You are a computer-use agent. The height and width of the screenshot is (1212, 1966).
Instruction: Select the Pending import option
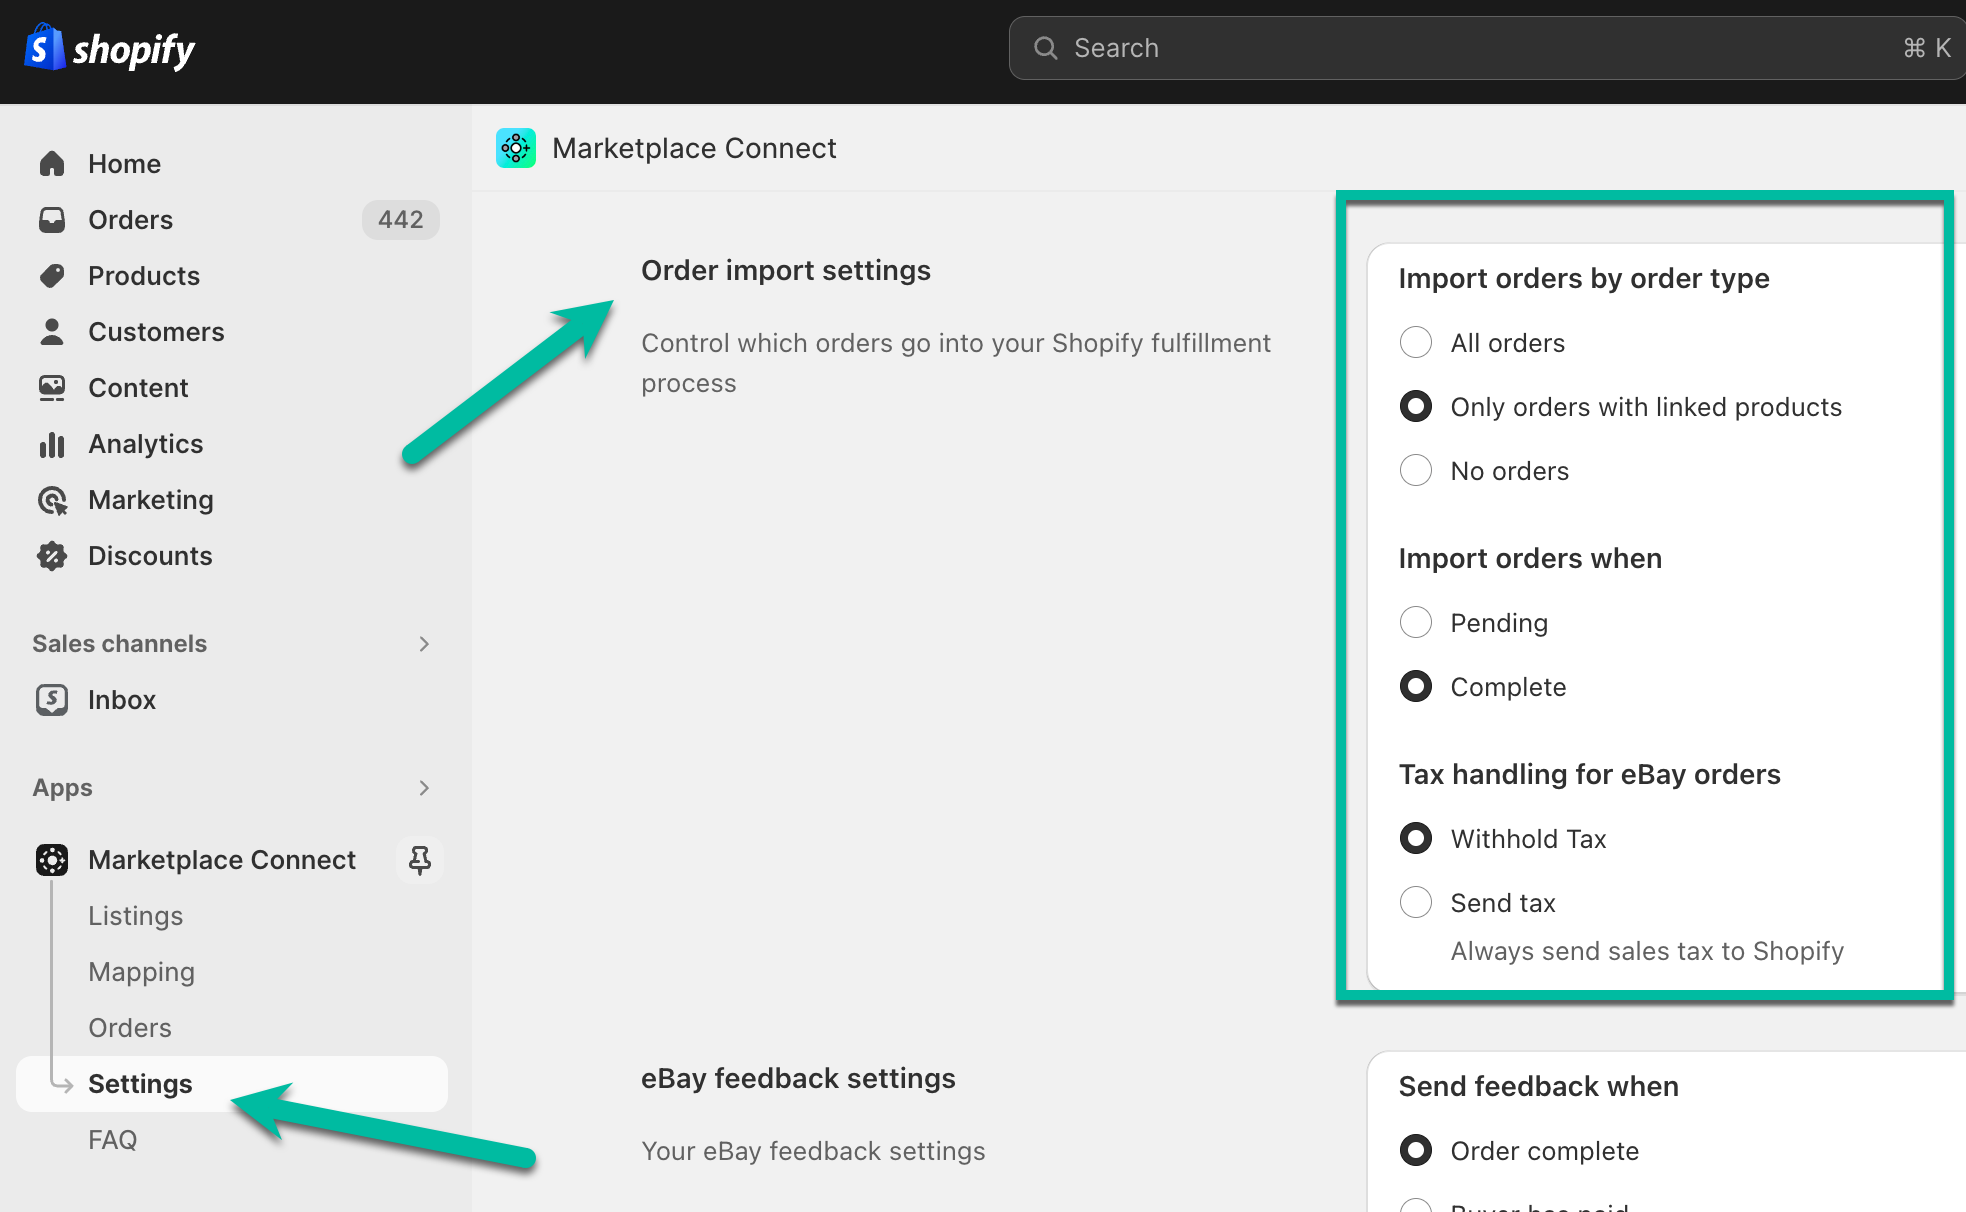pos(1416,622)
